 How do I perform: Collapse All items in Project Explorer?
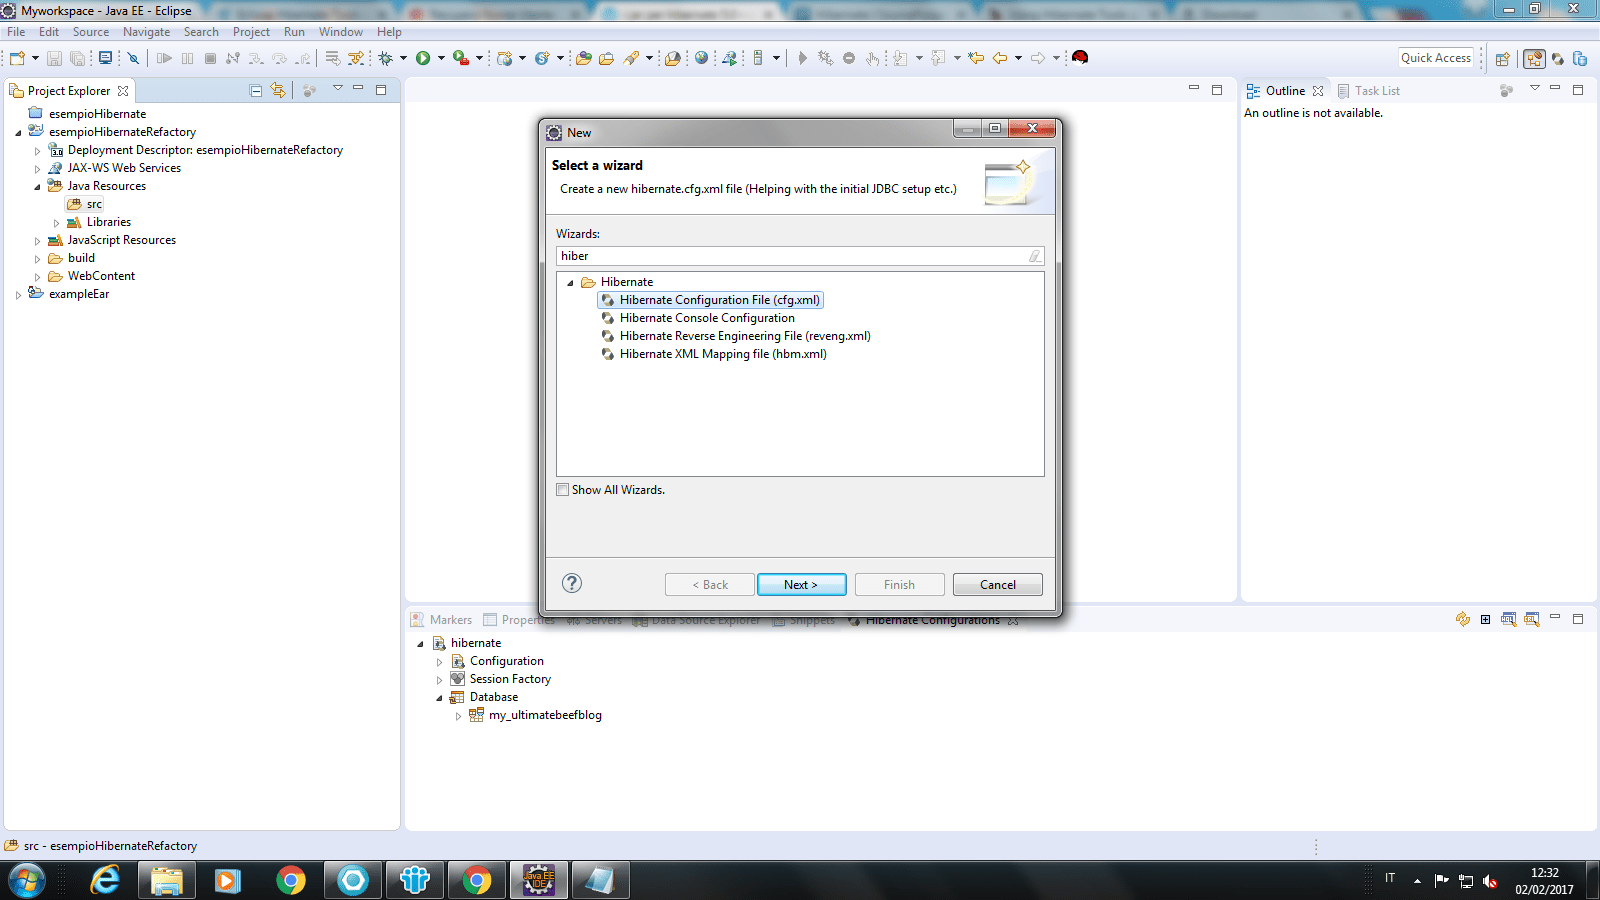pos(255,90)
